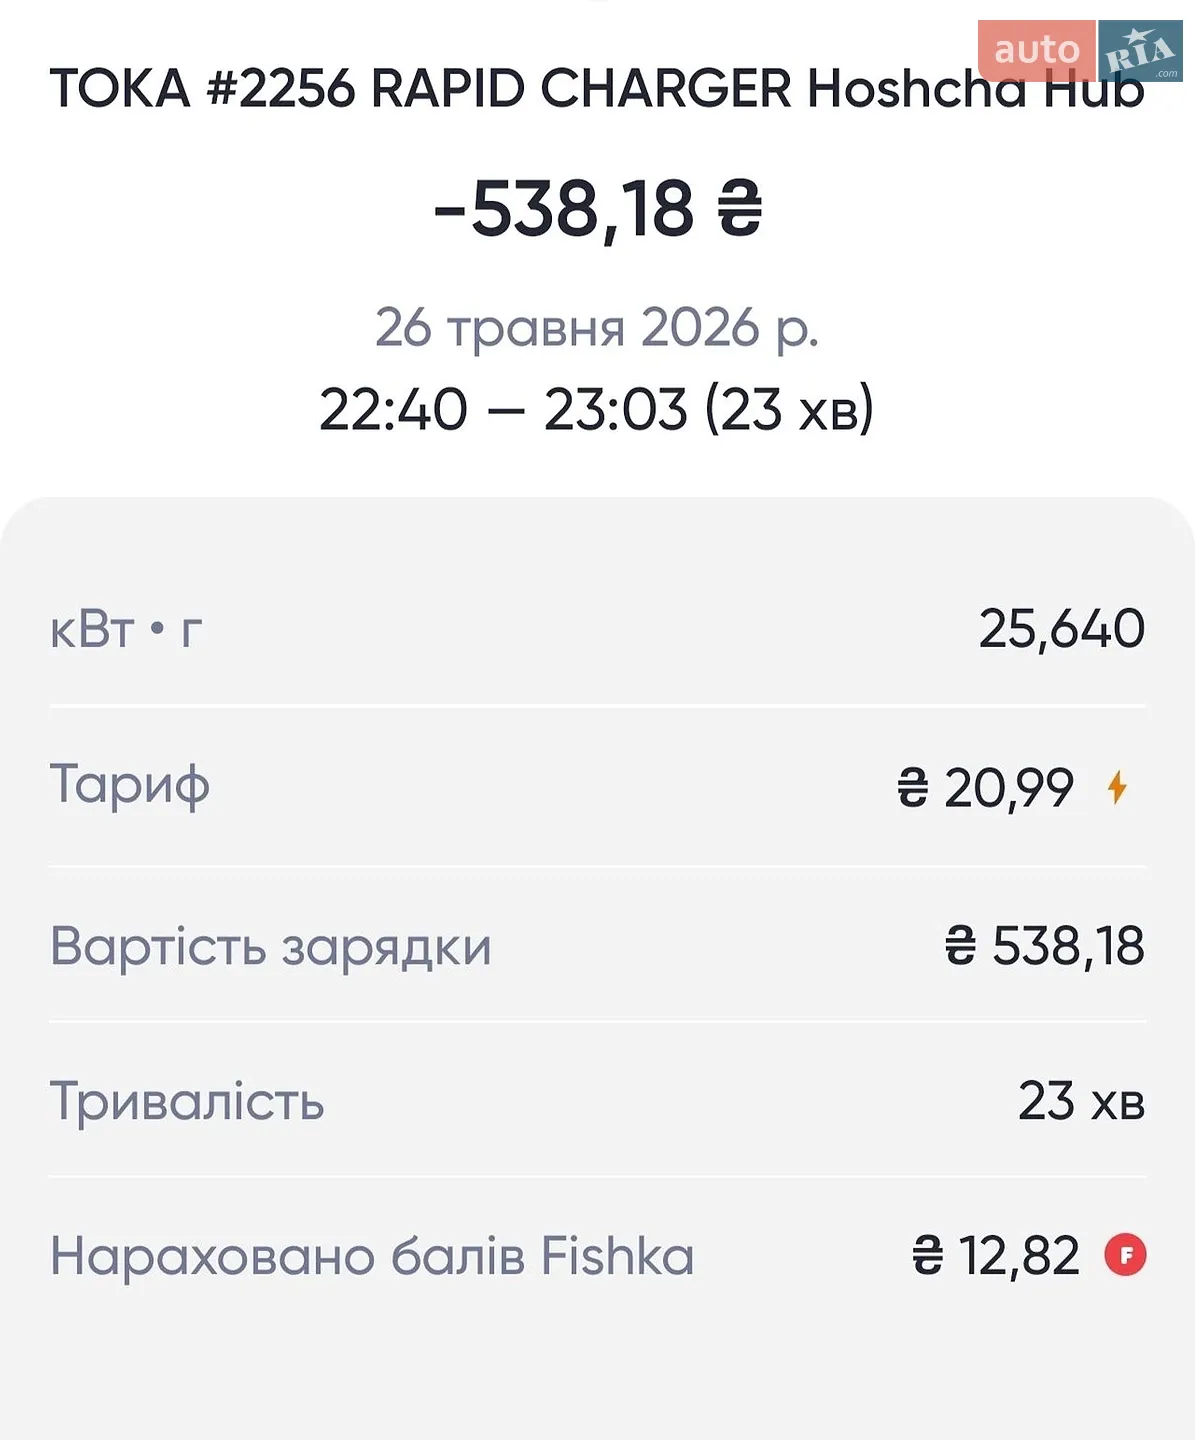Tap the red Fishka points icon
The height and width of the screenshot is (1440, 1195).
point(1125,1255)
